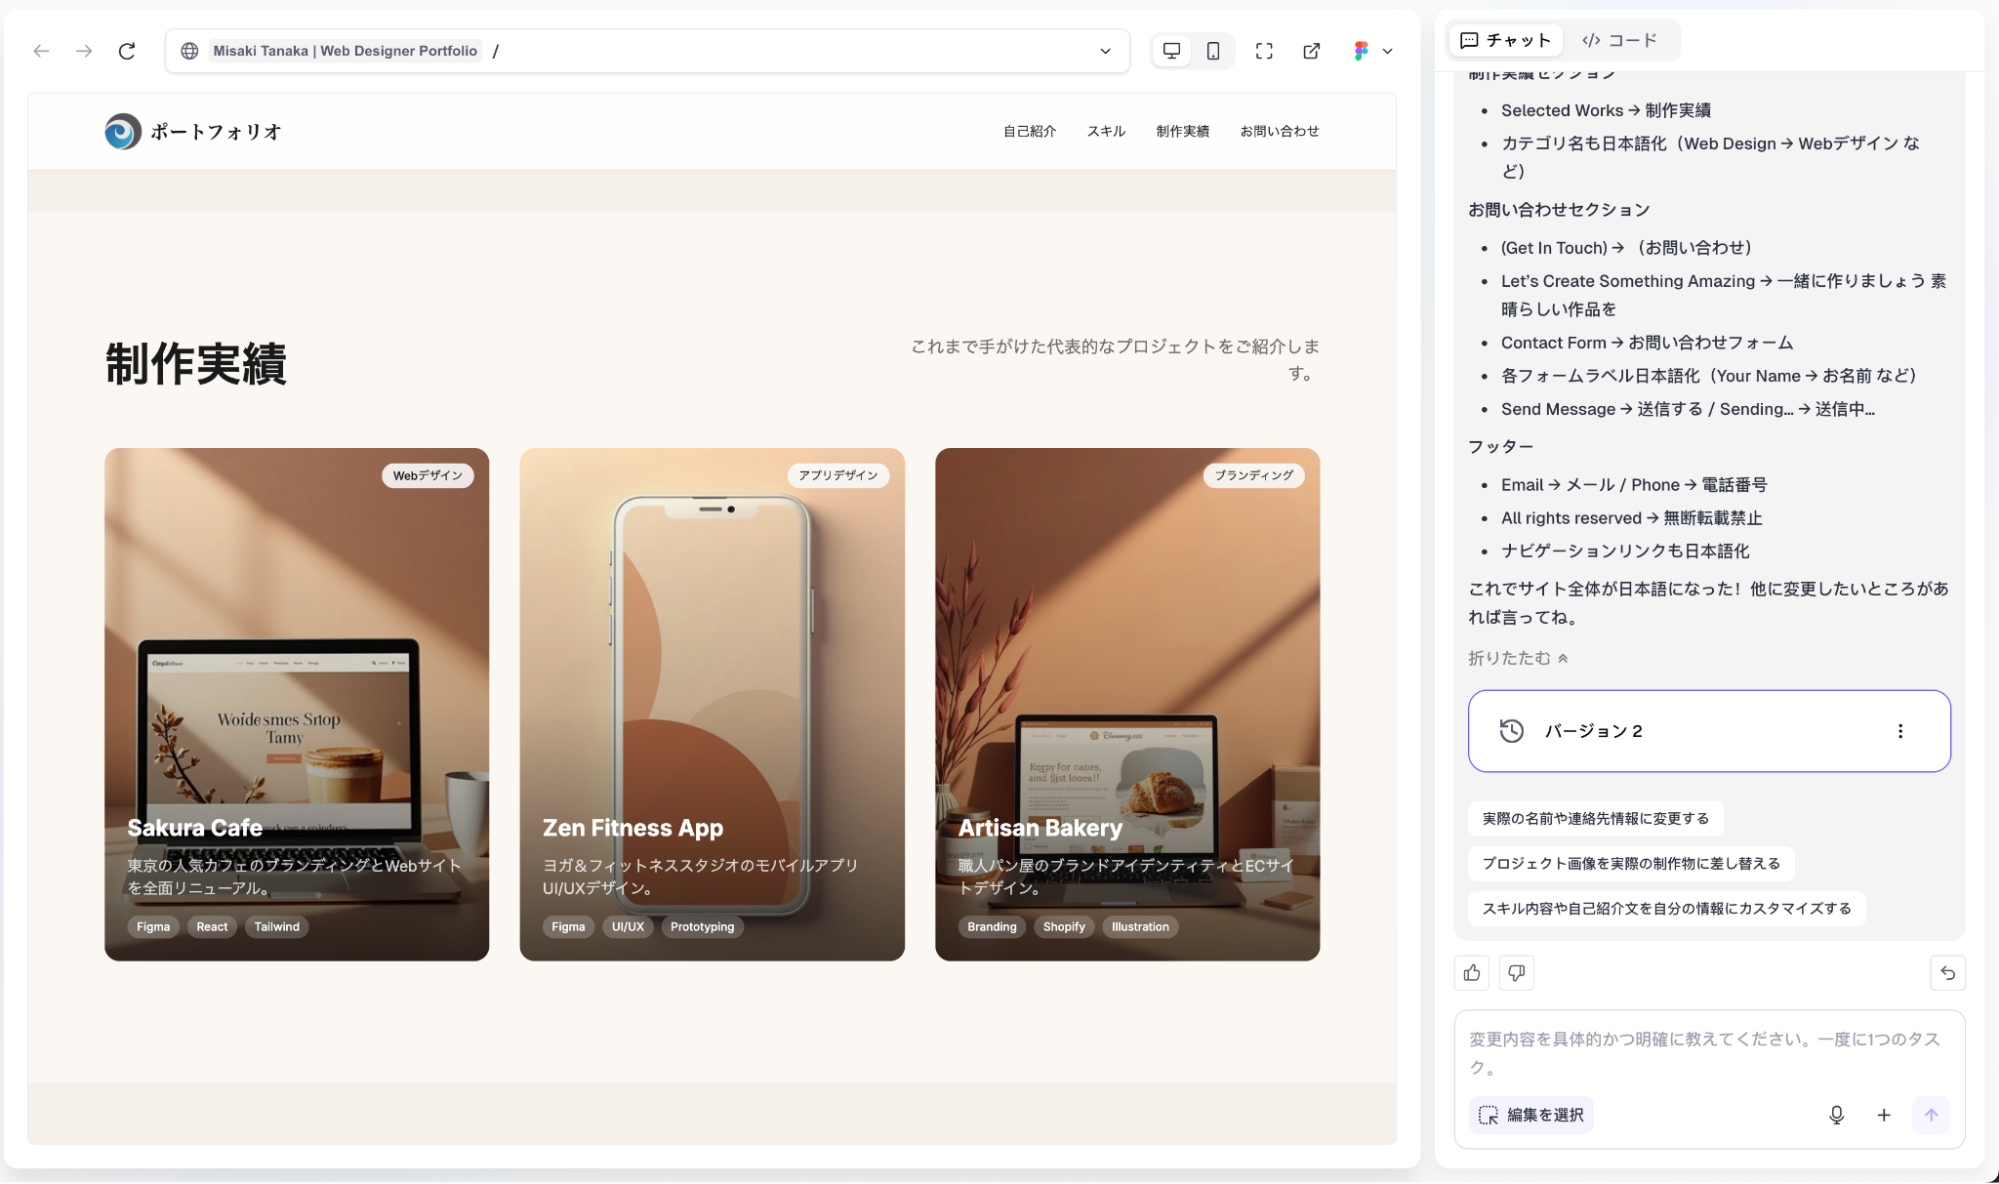Image resolution: width=1999 pixels, height=1184 pixels.
Task: Give thumbs down to the response
Action: [x=1516, y=973]
